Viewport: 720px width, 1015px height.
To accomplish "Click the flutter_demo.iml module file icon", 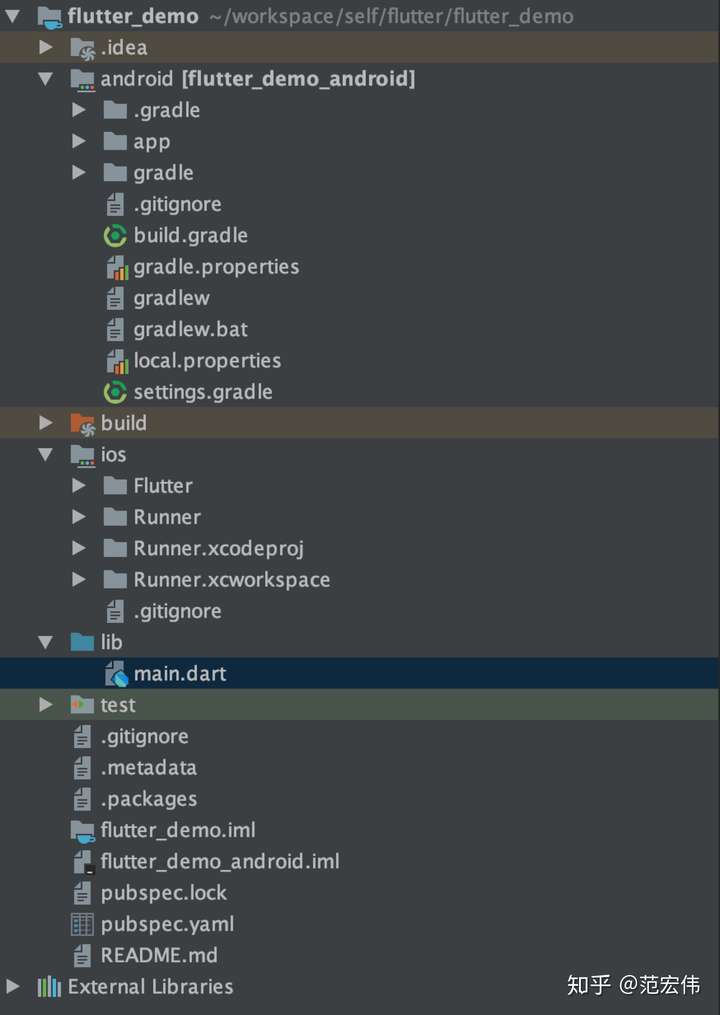I will pyautogui.click(x=82, y=830).
